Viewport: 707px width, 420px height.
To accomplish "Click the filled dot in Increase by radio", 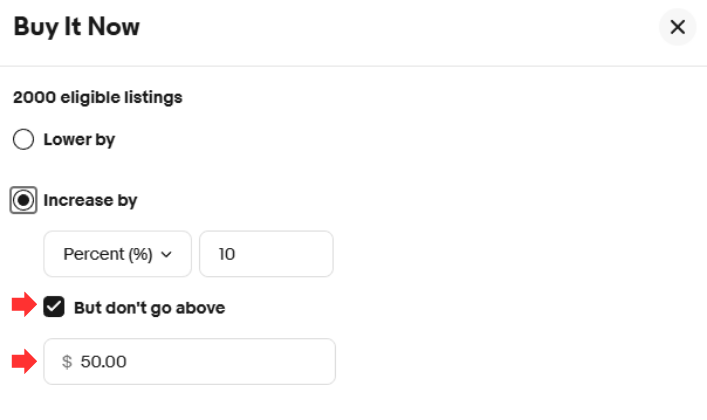I will [24, 200].
